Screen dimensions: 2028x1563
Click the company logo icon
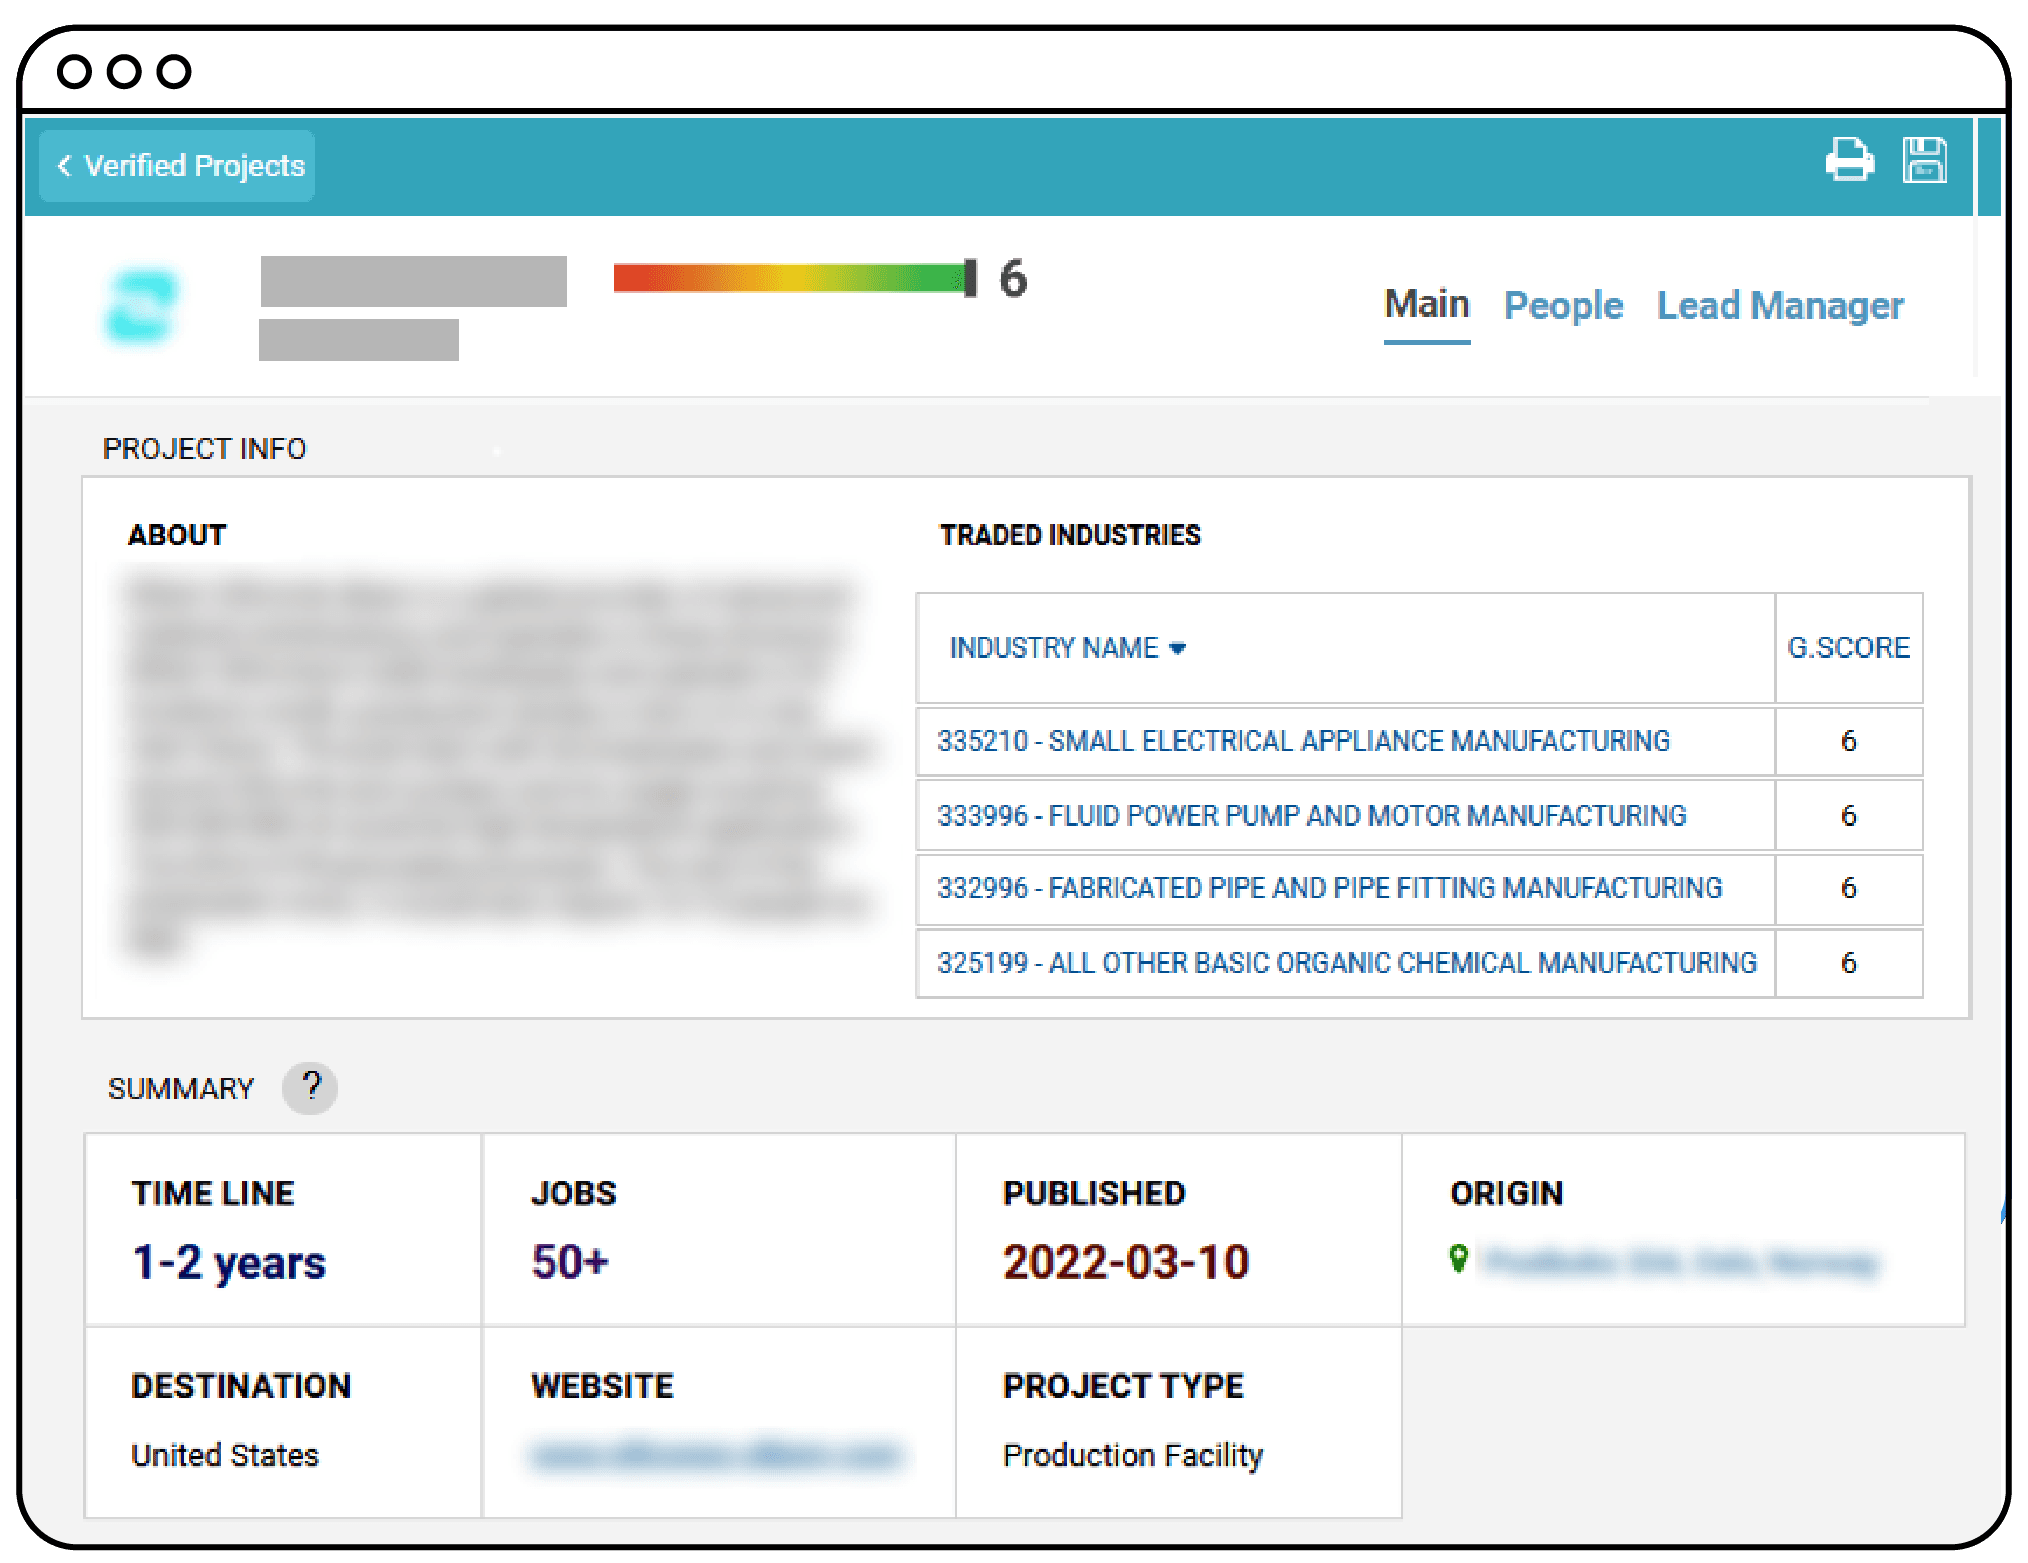tap(141, 306)
